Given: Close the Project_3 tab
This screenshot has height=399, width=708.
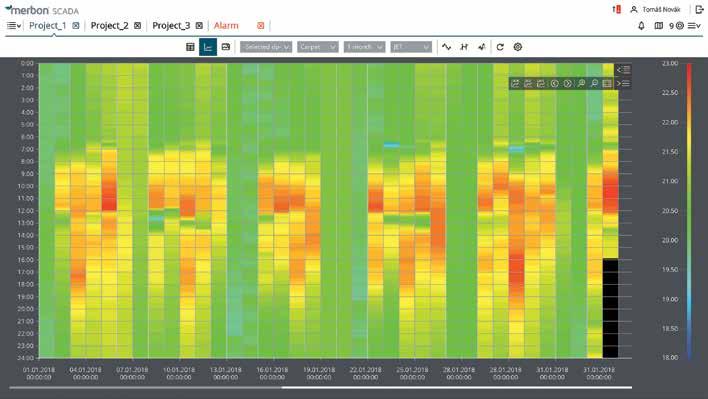Looking at the screenshot, I should point(199,26).
